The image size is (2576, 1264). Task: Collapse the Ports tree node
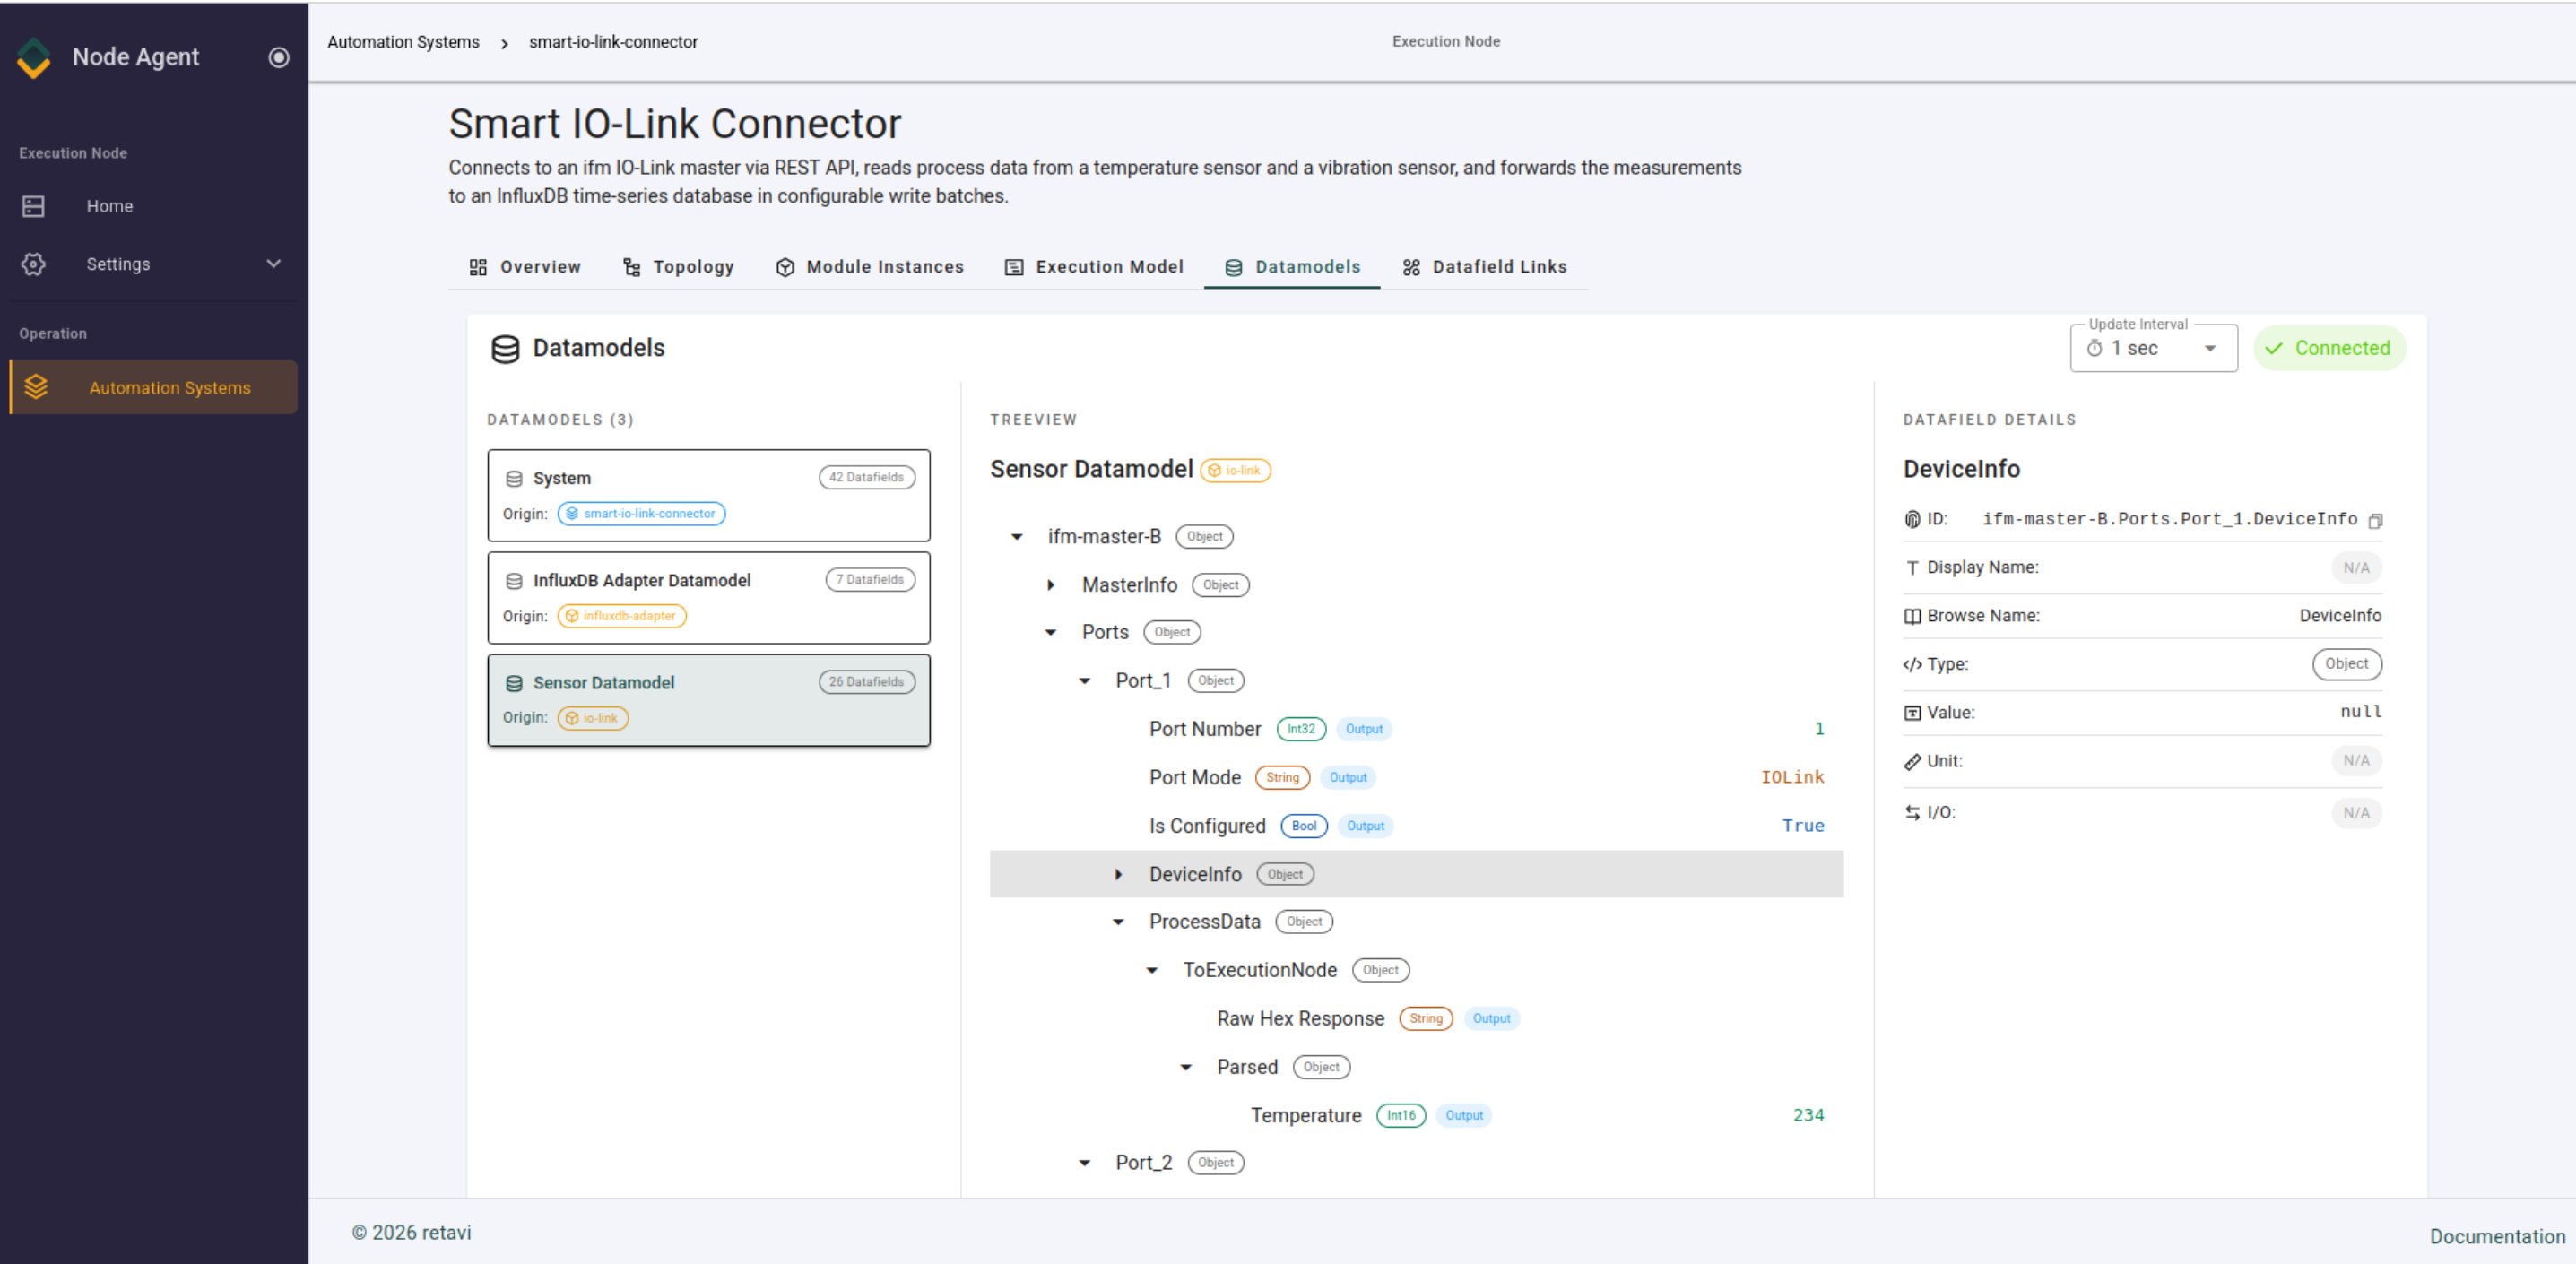click(x=1050, y=633)
